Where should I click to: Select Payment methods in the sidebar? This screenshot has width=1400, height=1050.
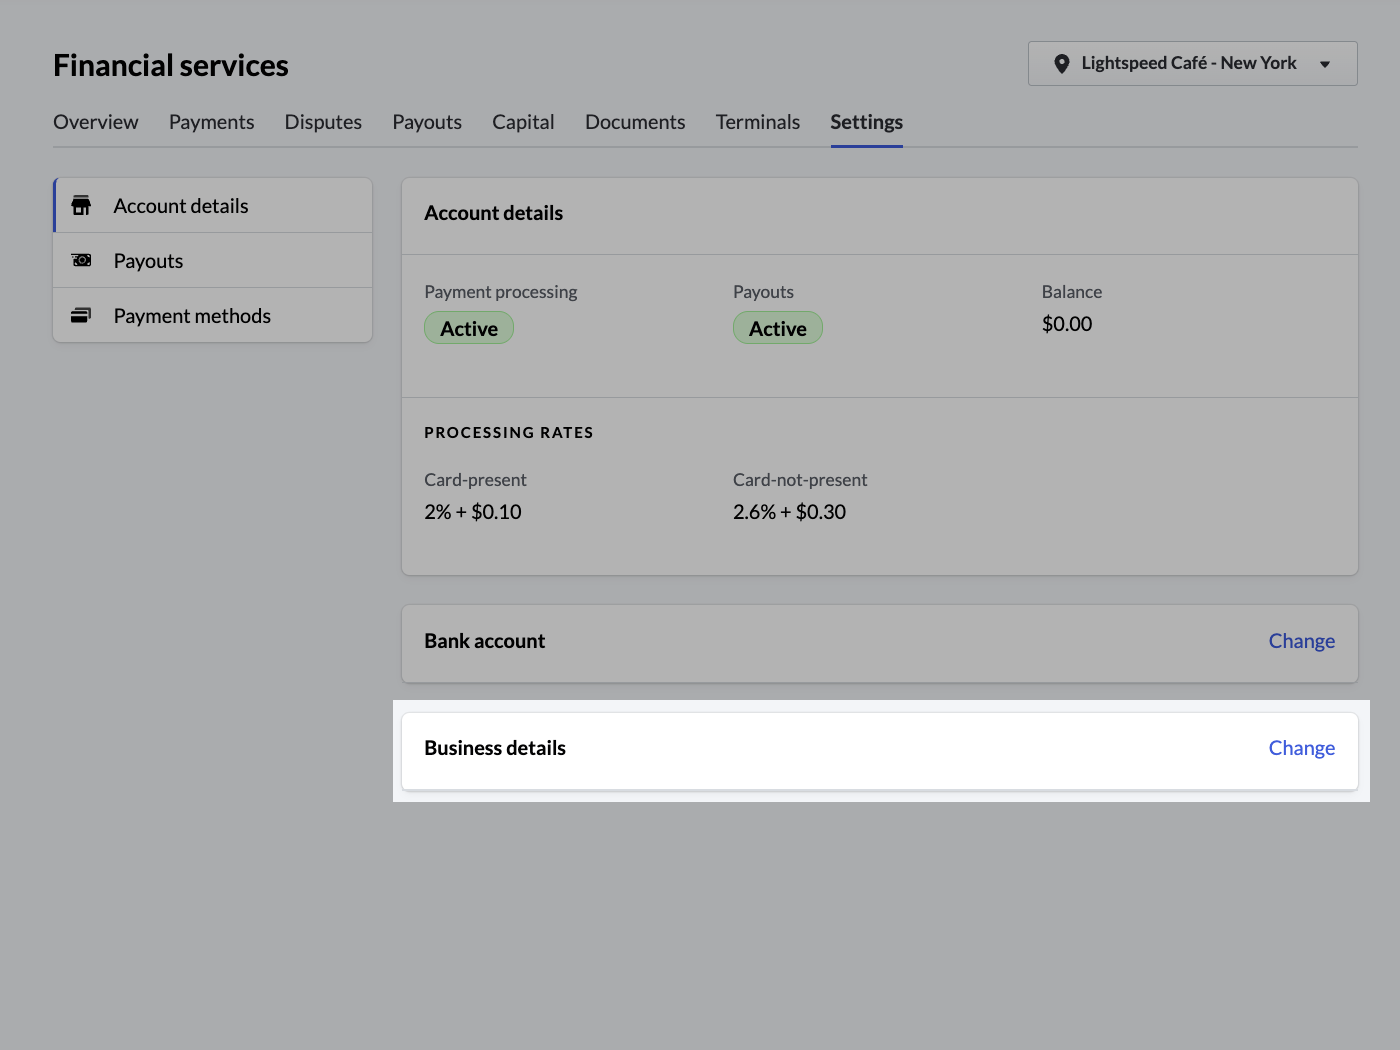192,315
